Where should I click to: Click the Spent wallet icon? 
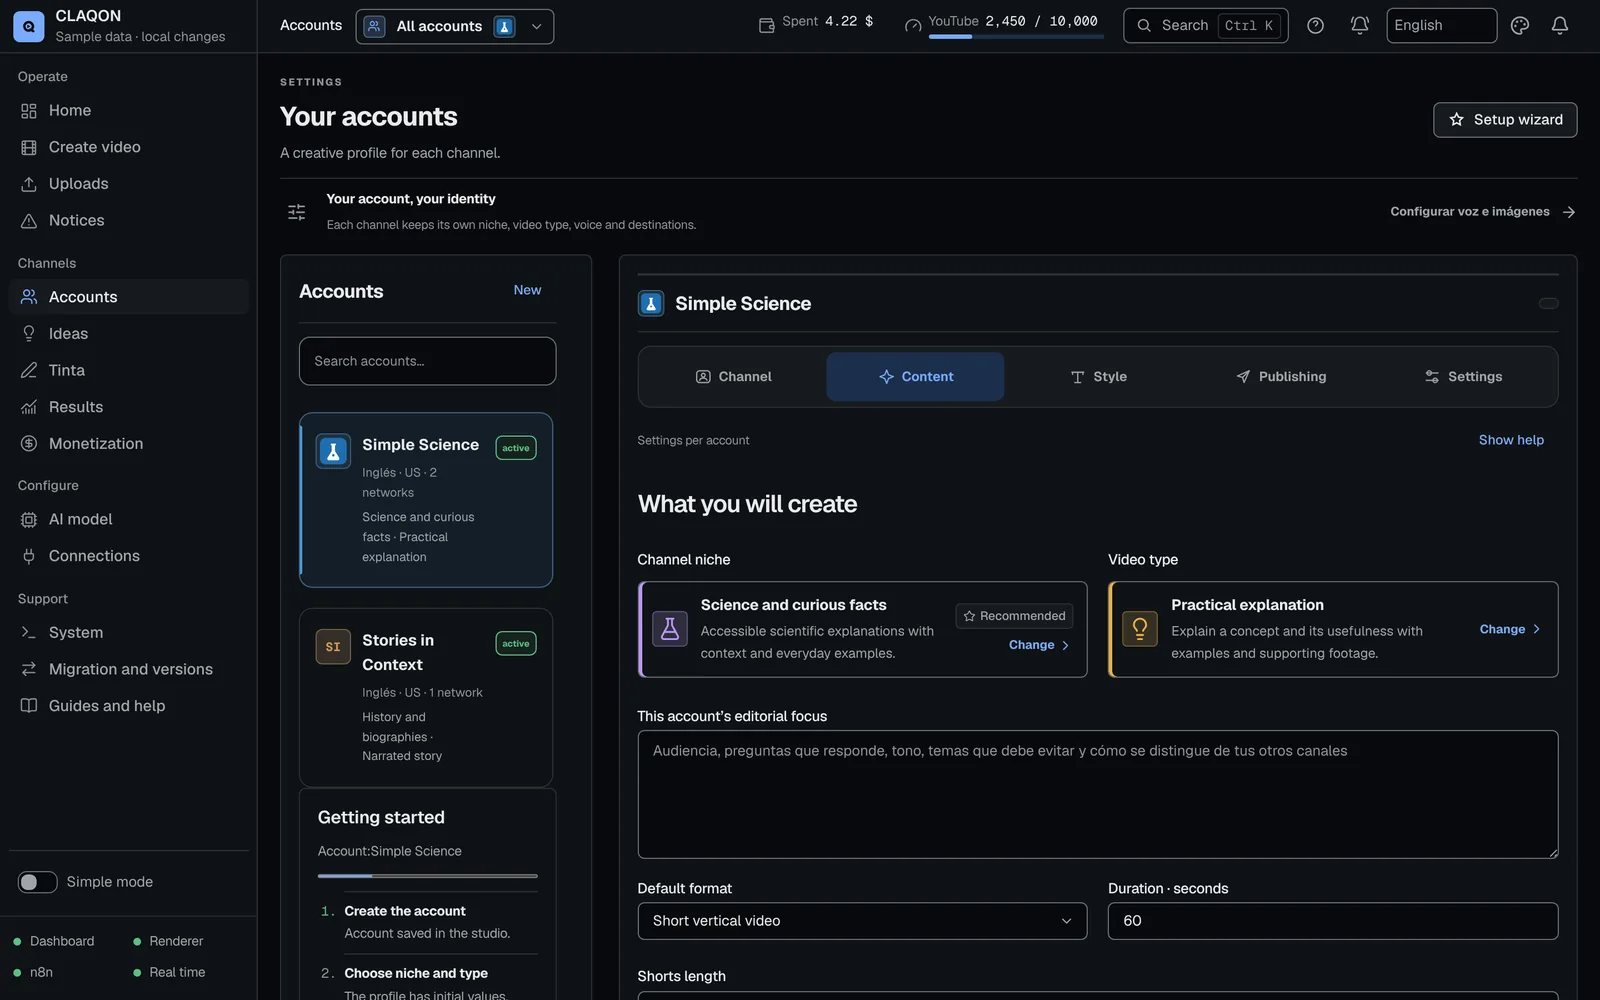(767, 26)
